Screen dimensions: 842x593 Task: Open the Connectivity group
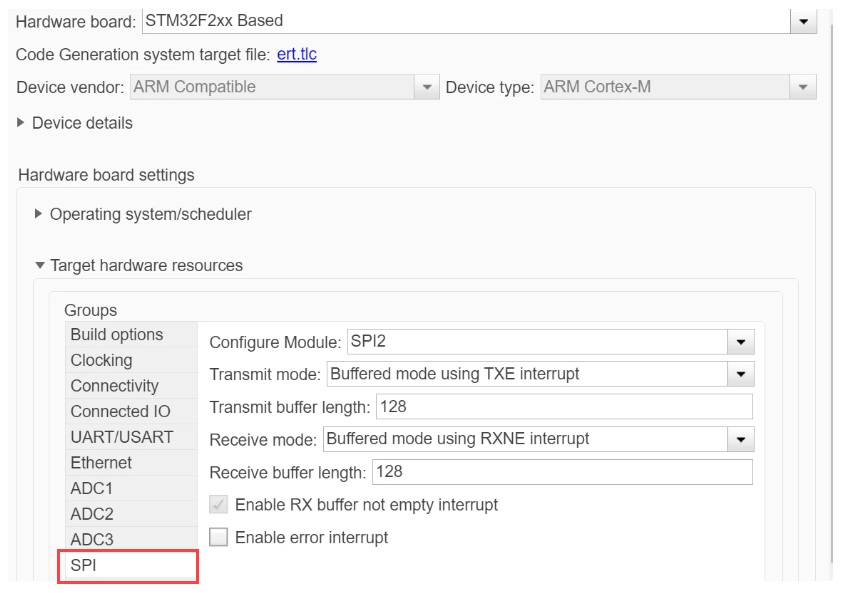click(x=114, y=386)
